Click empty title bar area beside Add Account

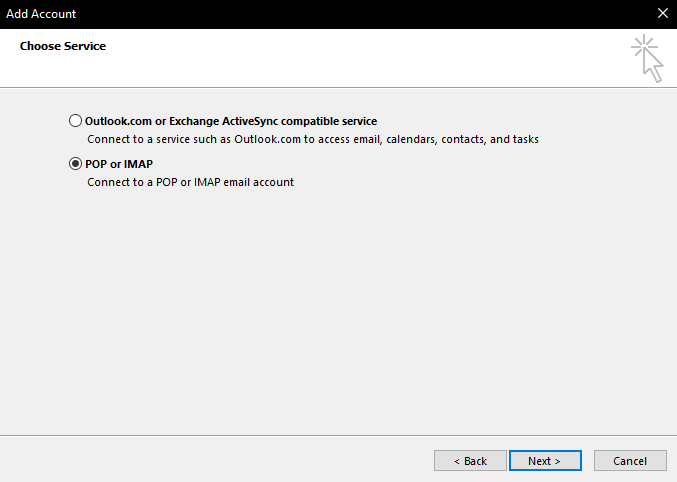coord(350,14)
